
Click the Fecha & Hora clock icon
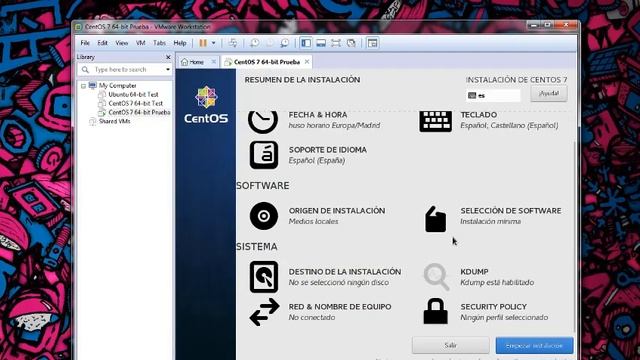[x=263, y=121]
